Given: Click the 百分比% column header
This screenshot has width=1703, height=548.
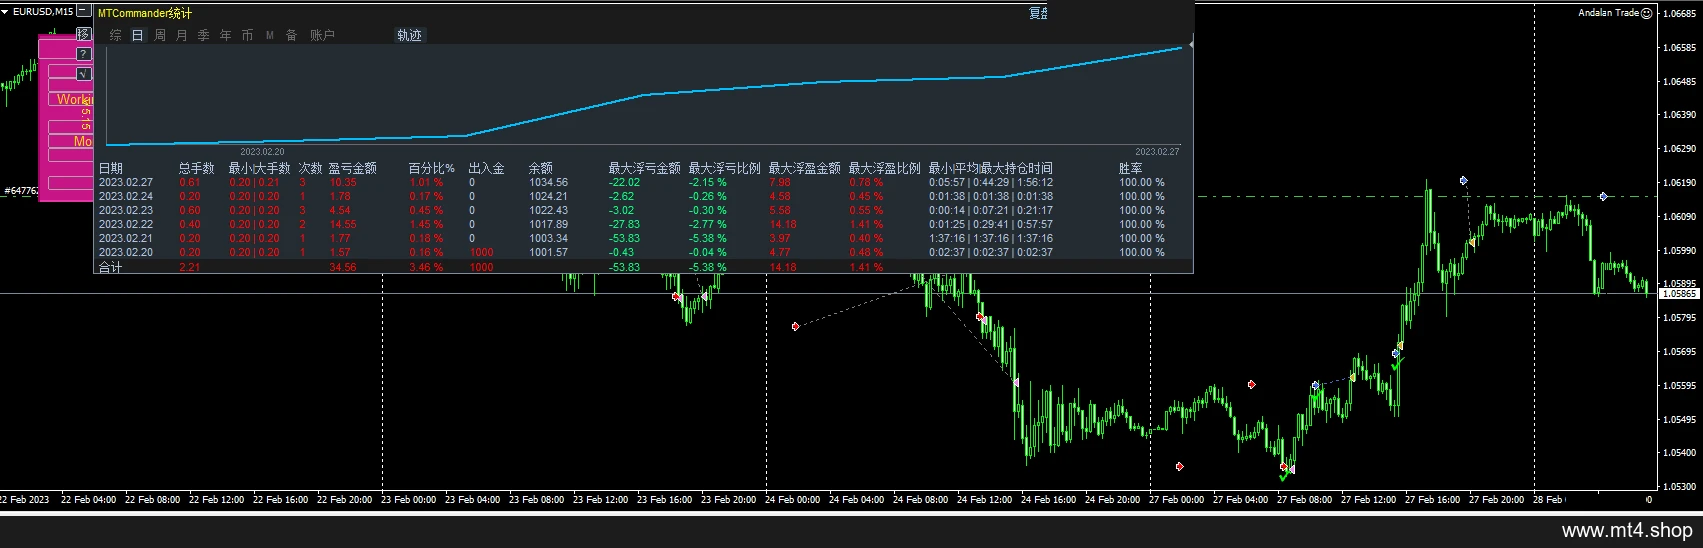Looking at the screenshot, I should coord(432,168).
